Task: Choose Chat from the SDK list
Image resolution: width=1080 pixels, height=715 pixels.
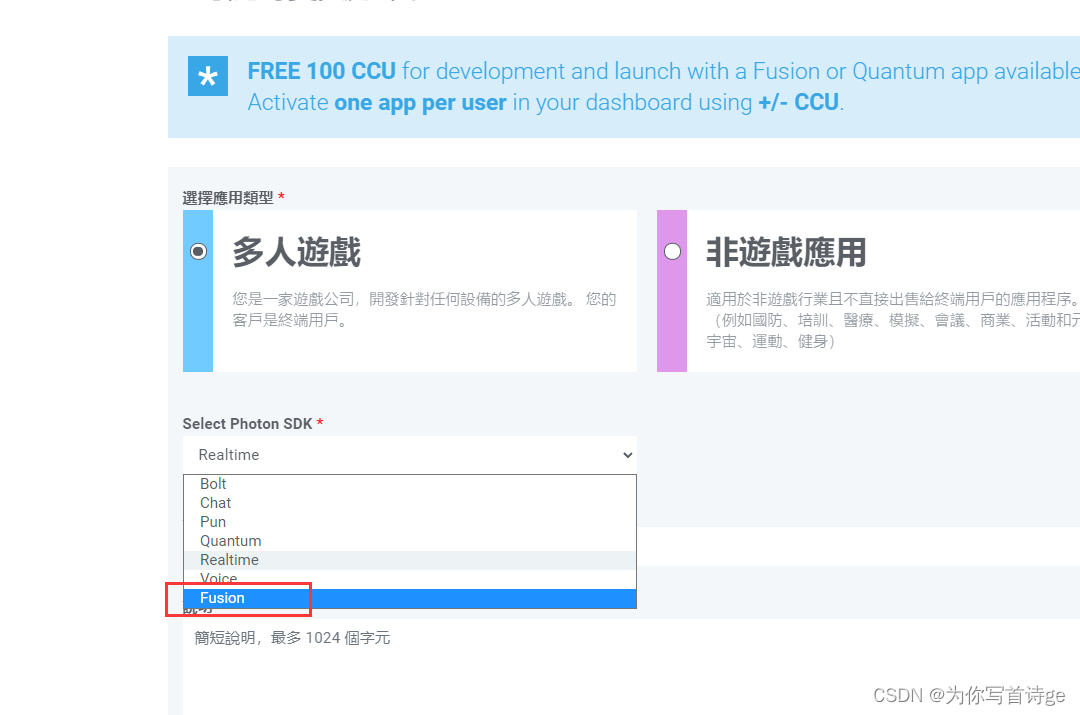Action: 410,503
